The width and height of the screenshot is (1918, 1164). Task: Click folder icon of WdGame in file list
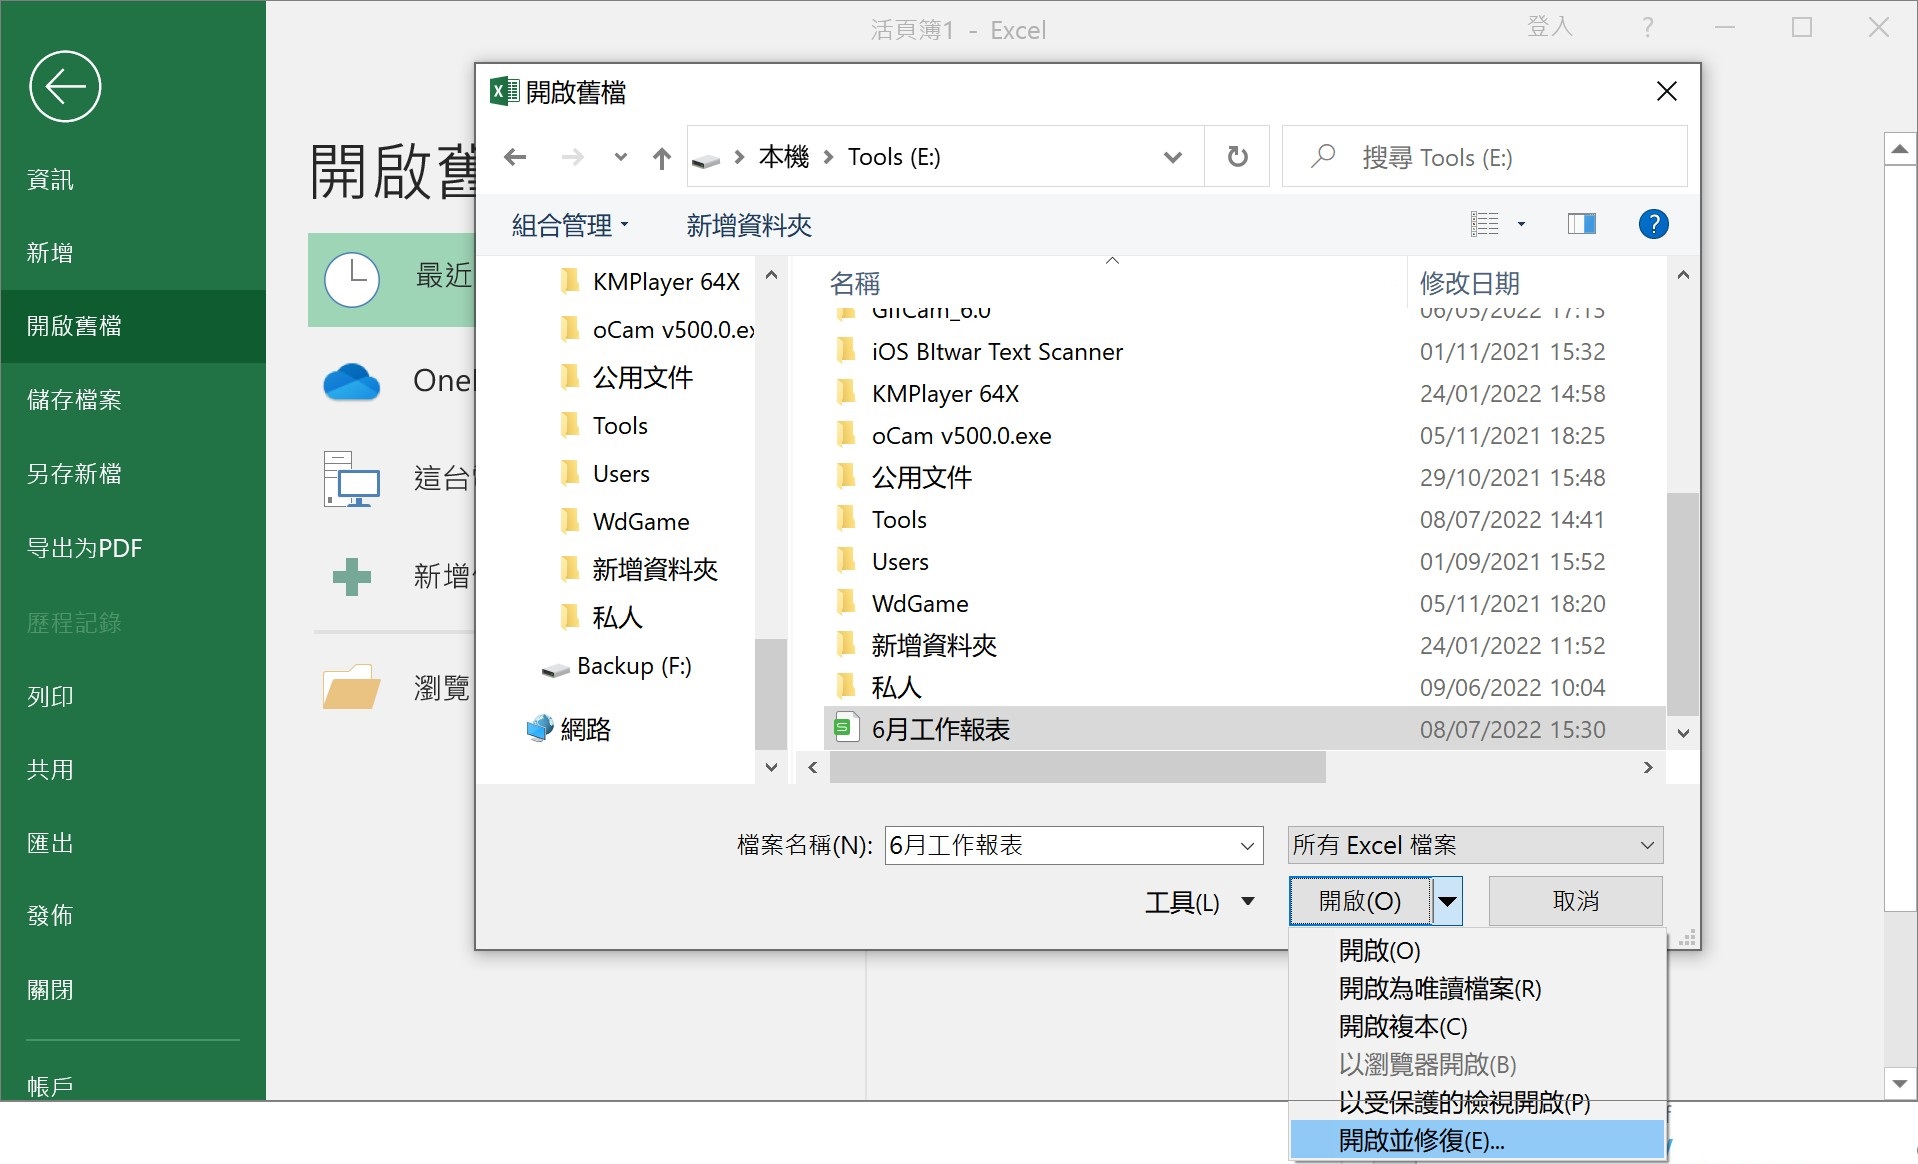point(846,603)
